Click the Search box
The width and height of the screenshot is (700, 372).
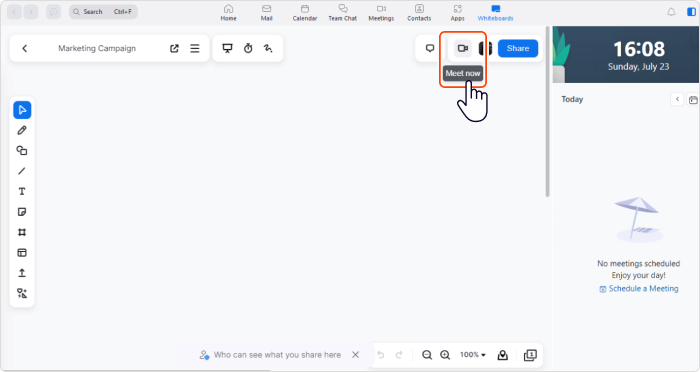click(103, 12)
